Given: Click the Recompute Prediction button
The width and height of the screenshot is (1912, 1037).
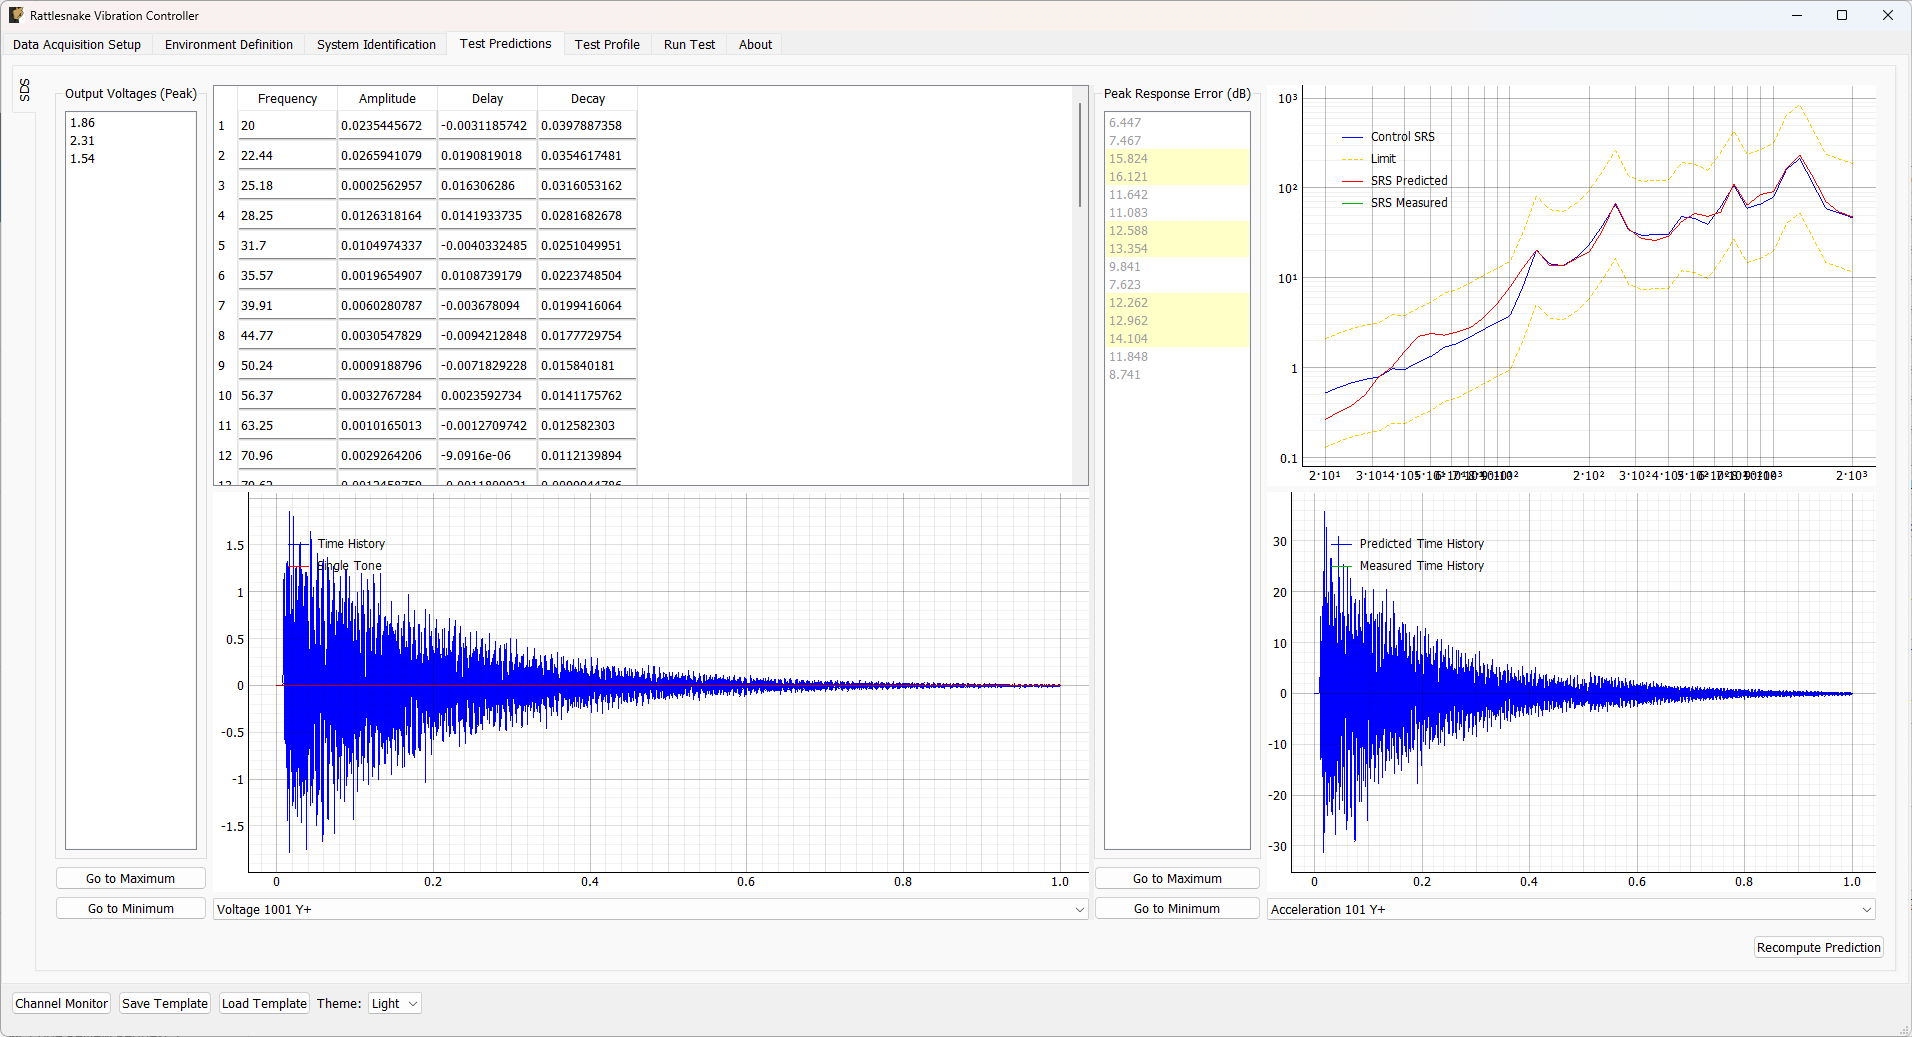Looking at the screenshot, I should (x=1818, y=947).
